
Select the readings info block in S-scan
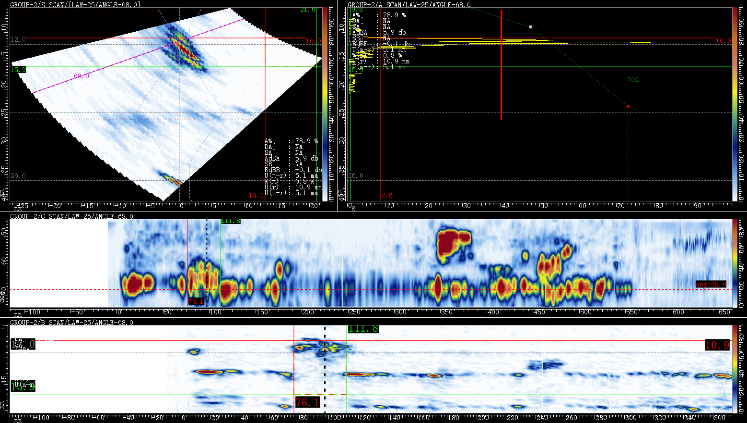coord(293,167)
